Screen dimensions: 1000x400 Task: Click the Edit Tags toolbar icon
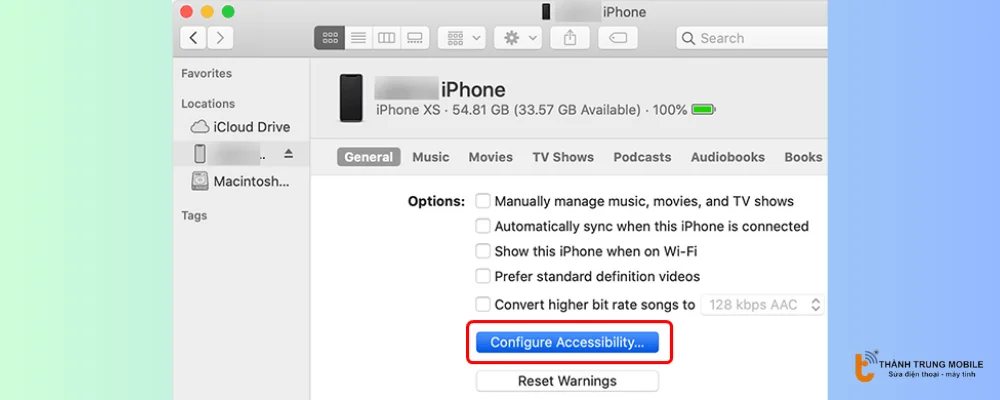coord(618,38)
